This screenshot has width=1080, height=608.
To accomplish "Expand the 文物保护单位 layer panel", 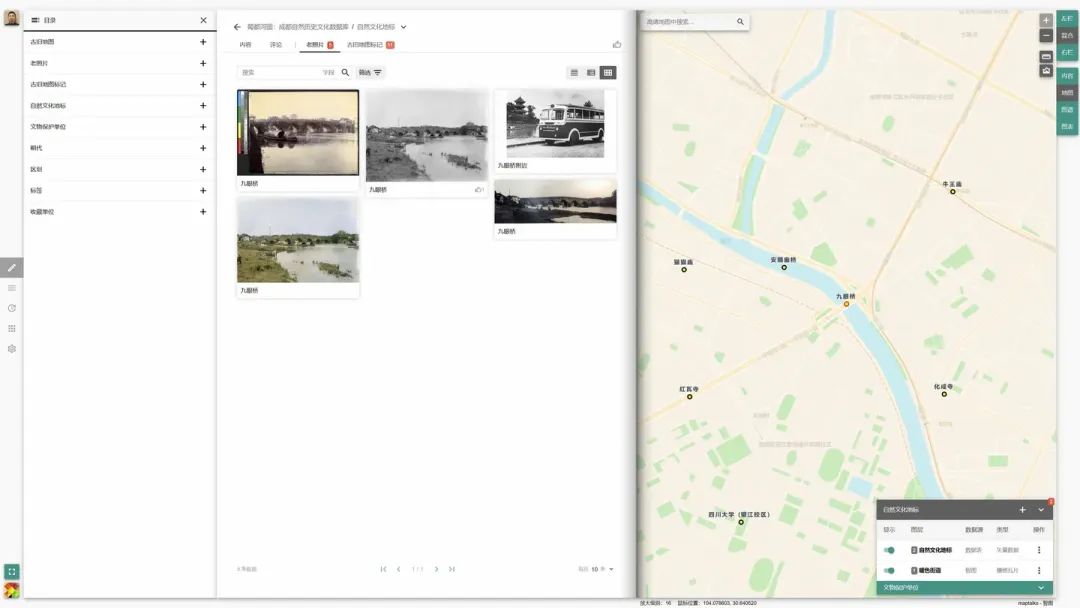I will point(1041,588).
